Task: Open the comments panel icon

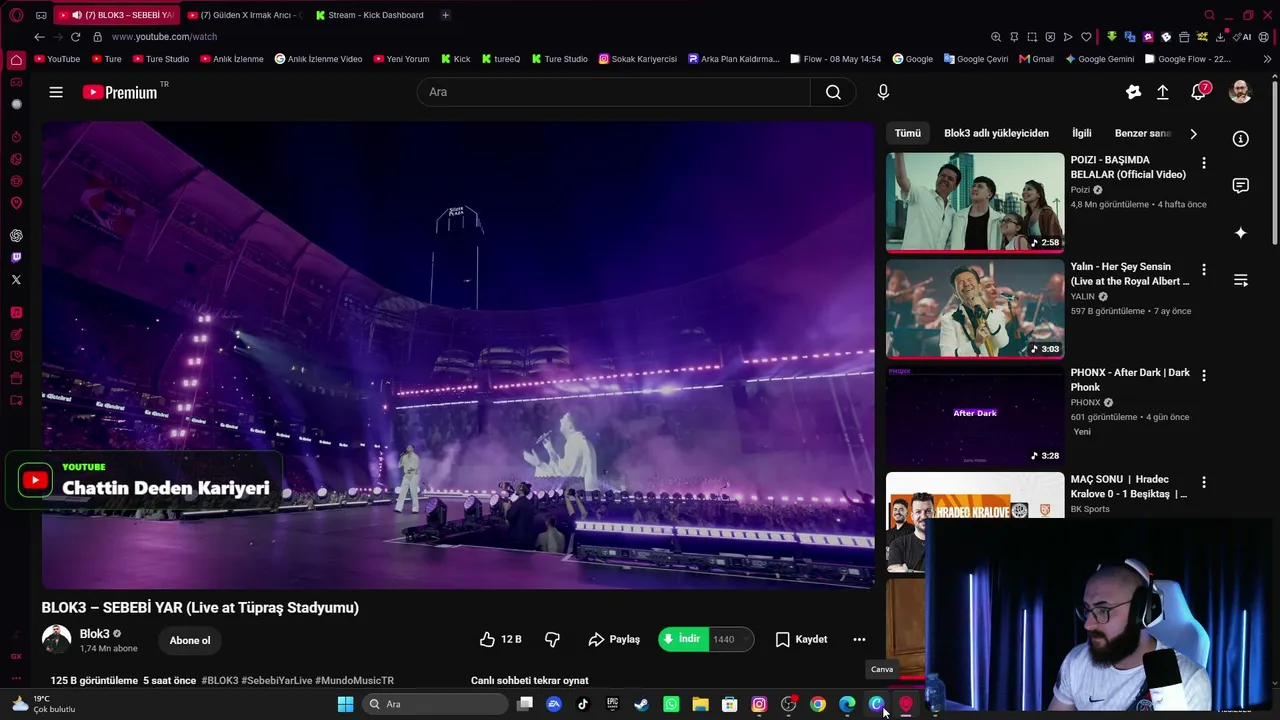Action: click(x=1240, y=186)
